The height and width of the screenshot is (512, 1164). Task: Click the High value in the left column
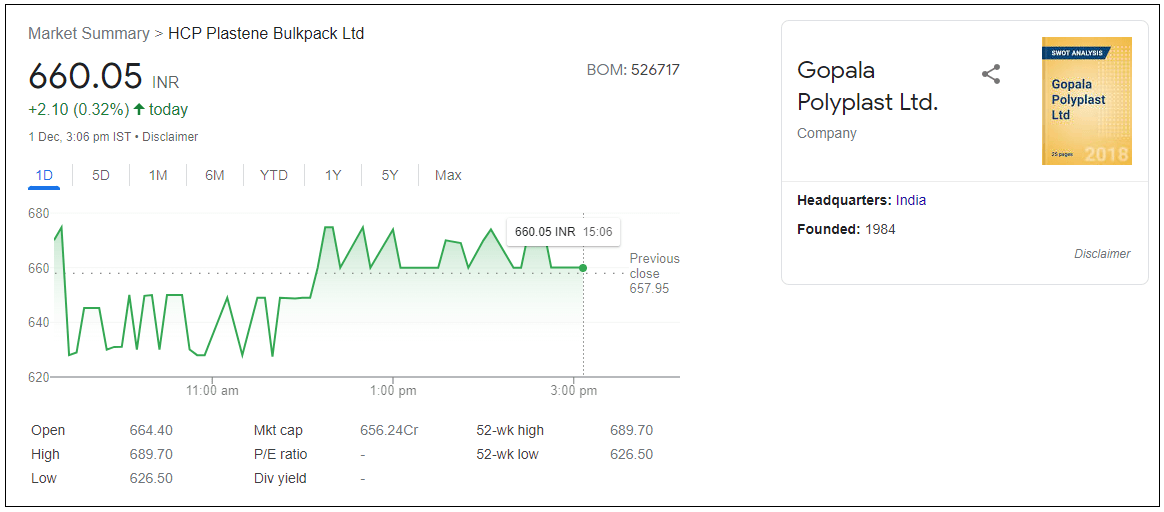pyautogui.click(x=151, y=454)
